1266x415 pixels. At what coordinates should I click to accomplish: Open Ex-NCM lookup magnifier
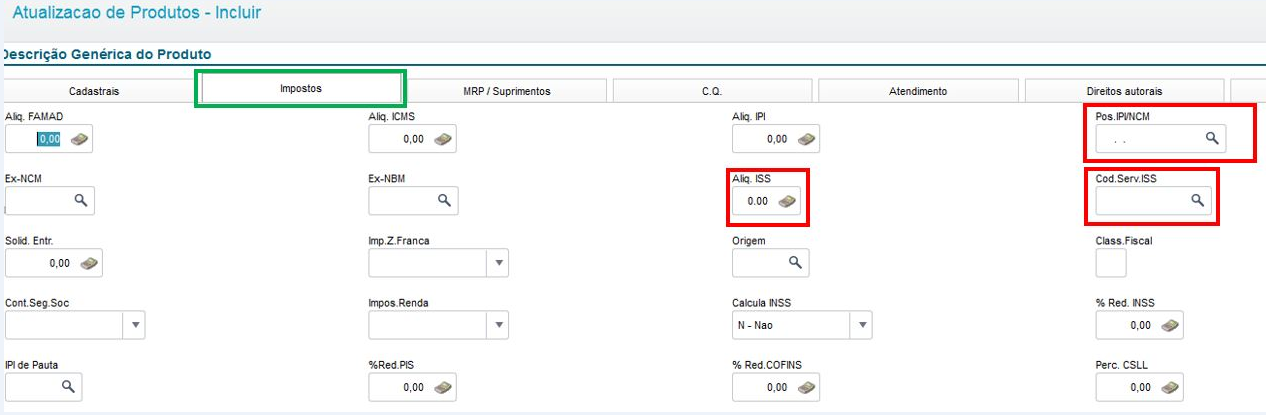tap(82, 201)
